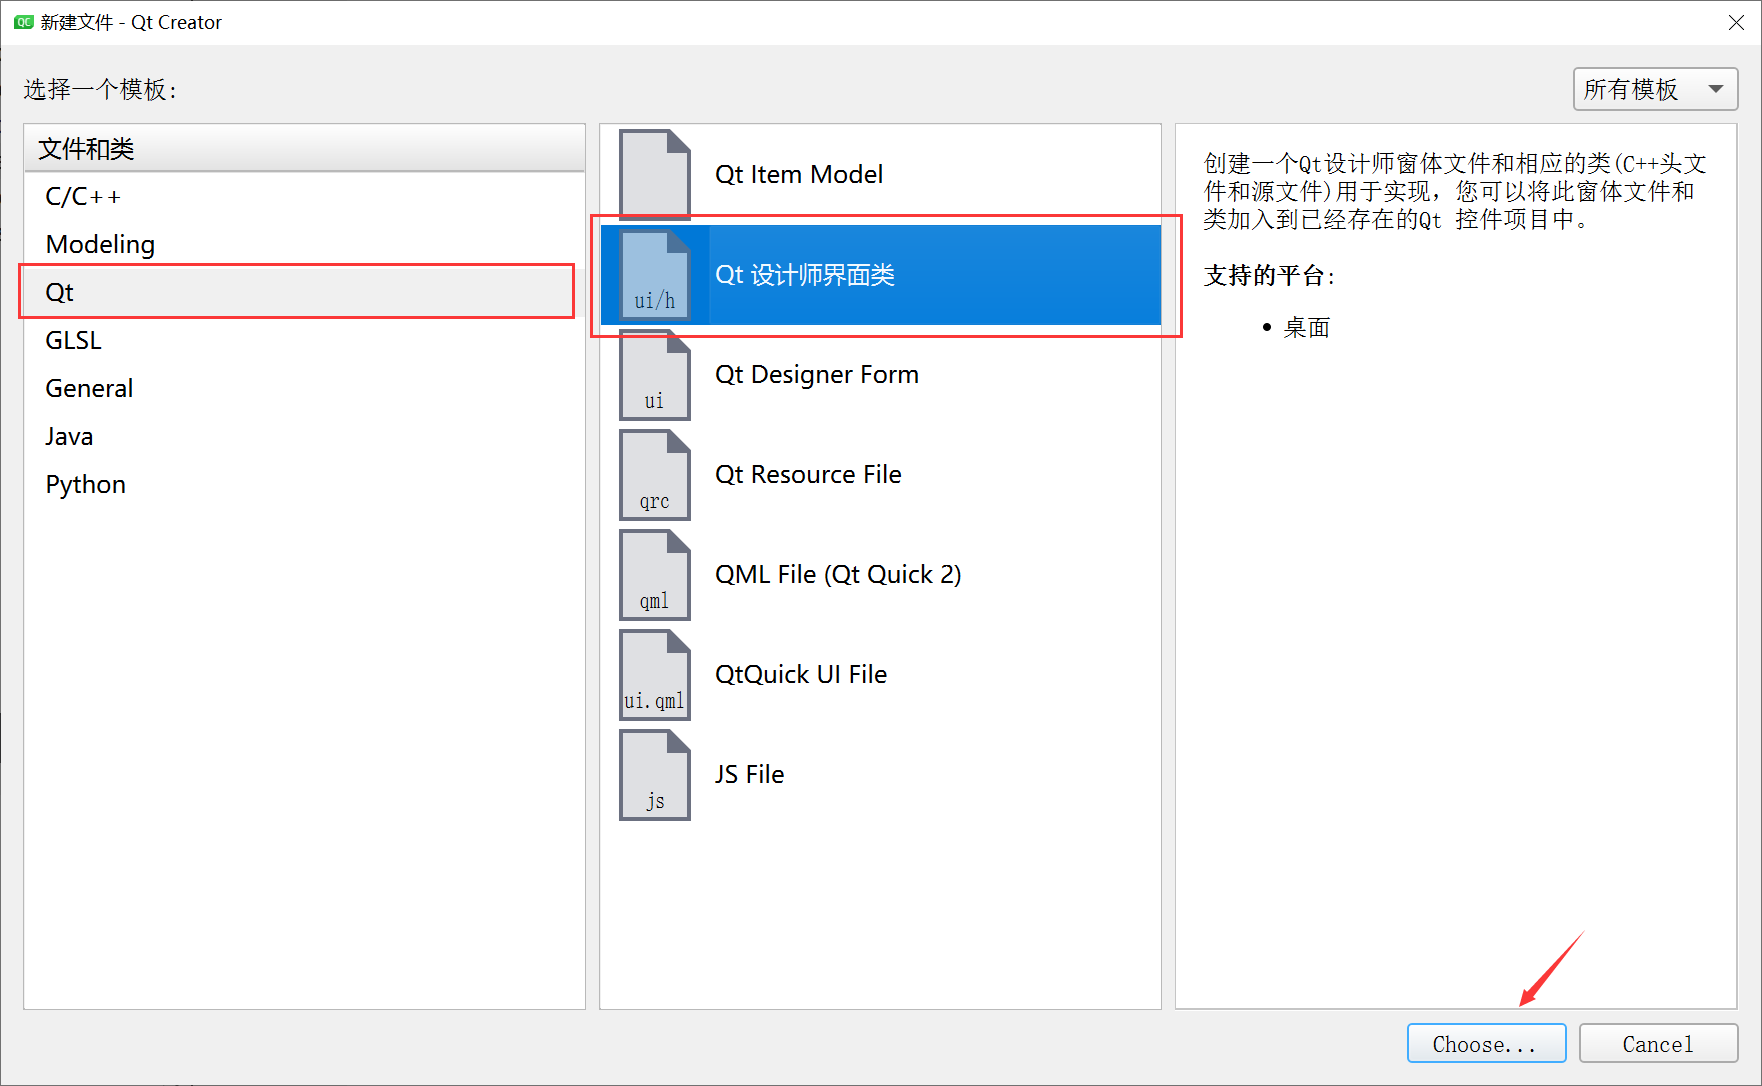The height and width of the screenshot is (1086, 1762).
Task: Click the ui/h designer form class icon
Action: coord(655,274)
